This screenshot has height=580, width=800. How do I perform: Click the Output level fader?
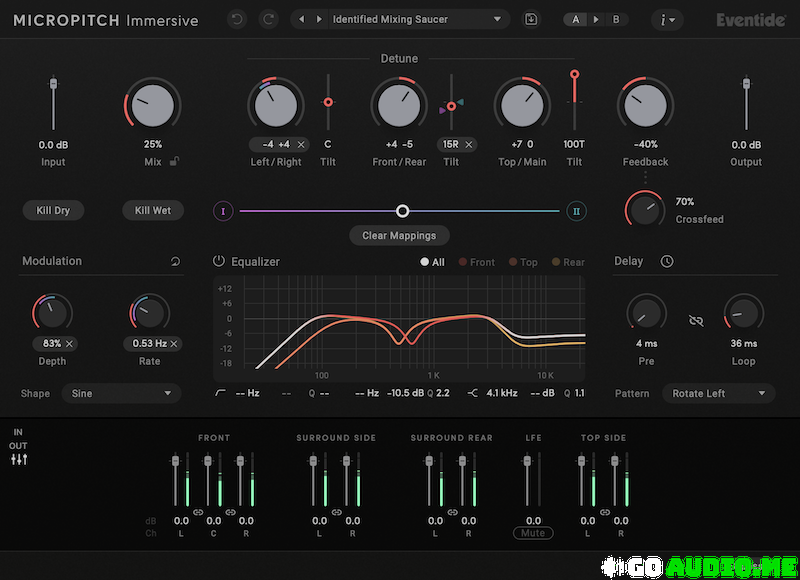coord(746,83)
